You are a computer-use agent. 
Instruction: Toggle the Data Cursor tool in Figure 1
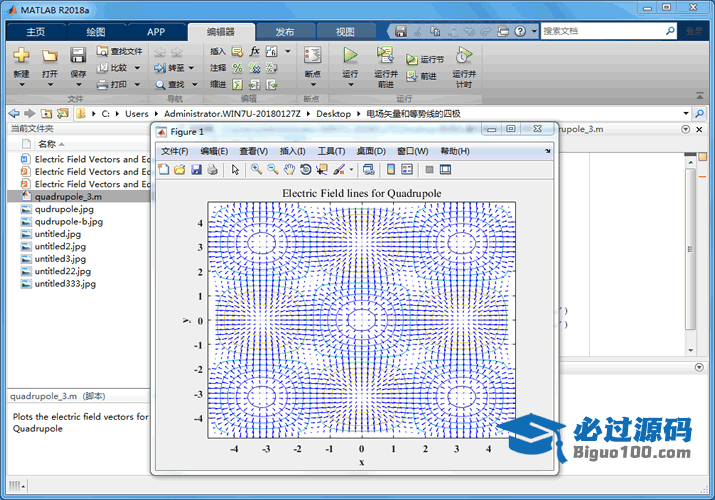(x=322, y=170)
